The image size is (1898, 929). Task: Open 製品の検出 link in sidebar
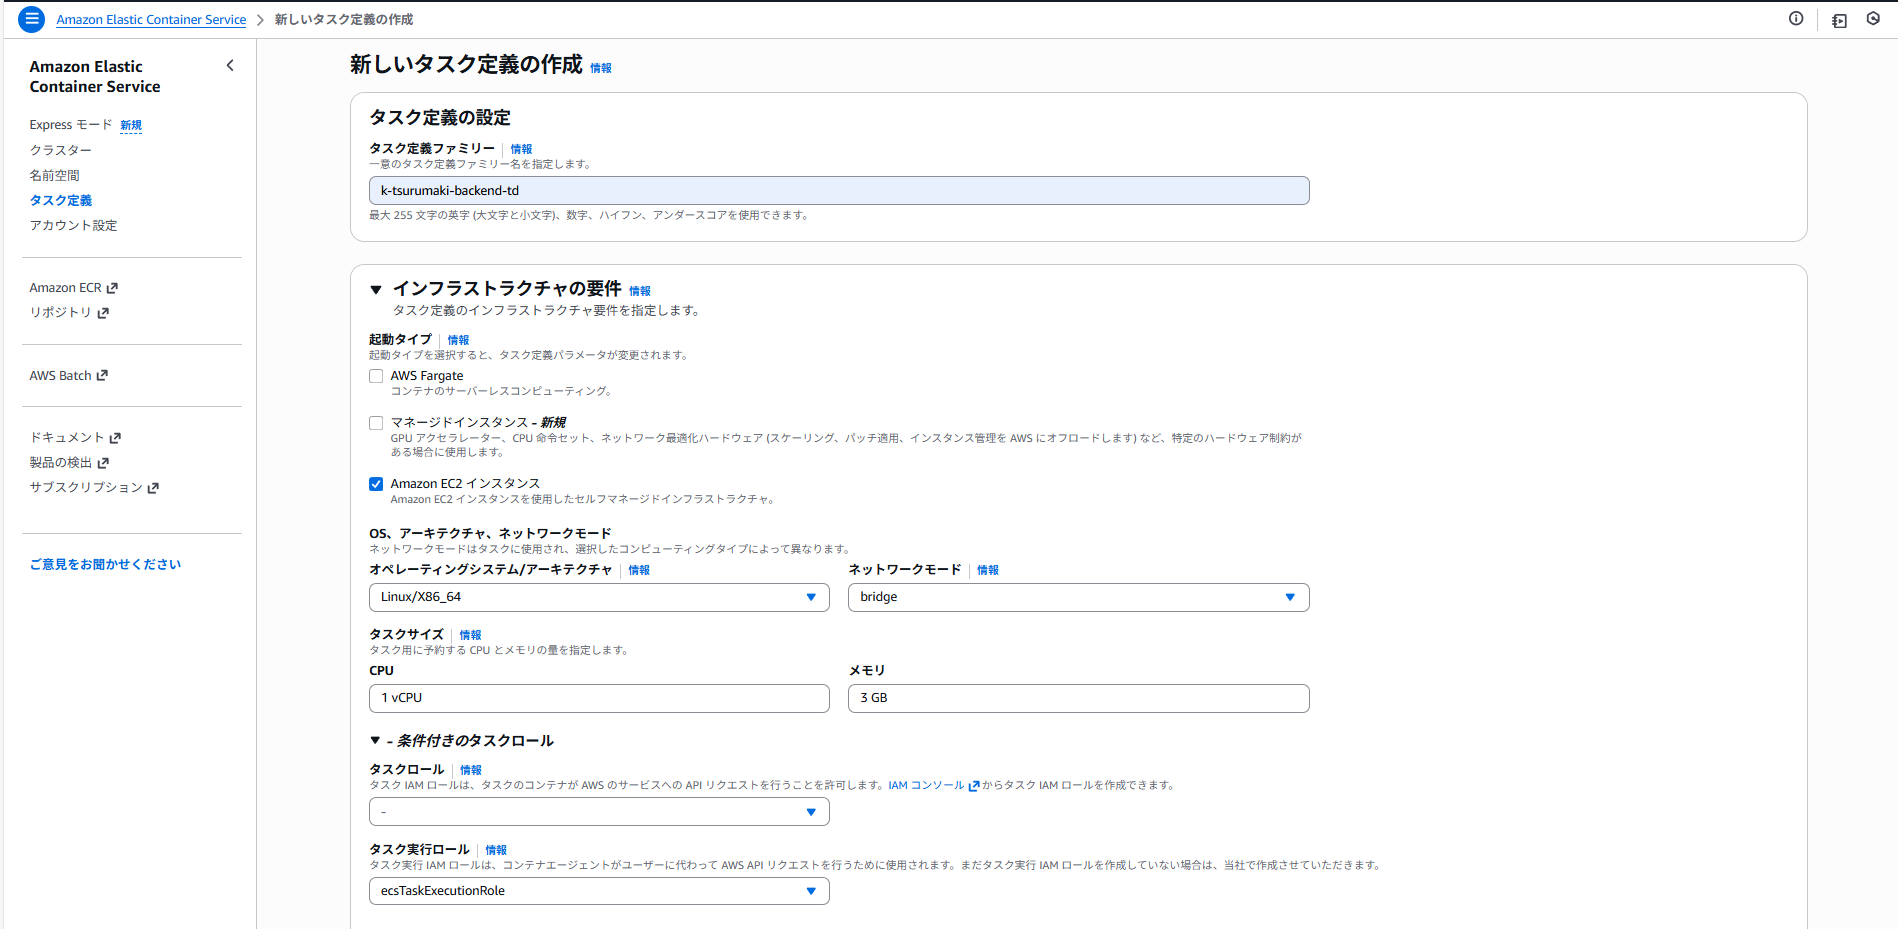click(x=60, y=463)
